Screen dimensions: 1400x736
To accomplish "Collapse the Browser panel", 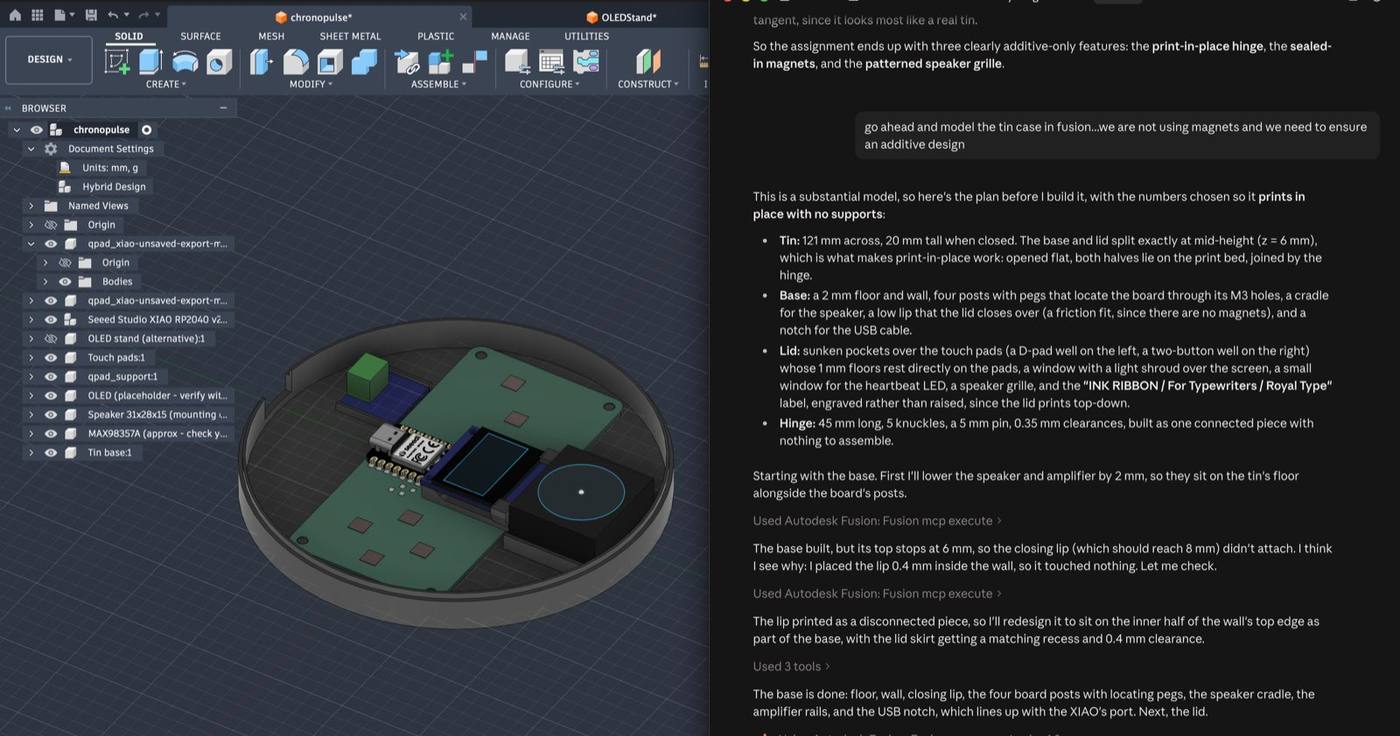I will [x=223, y=108].
